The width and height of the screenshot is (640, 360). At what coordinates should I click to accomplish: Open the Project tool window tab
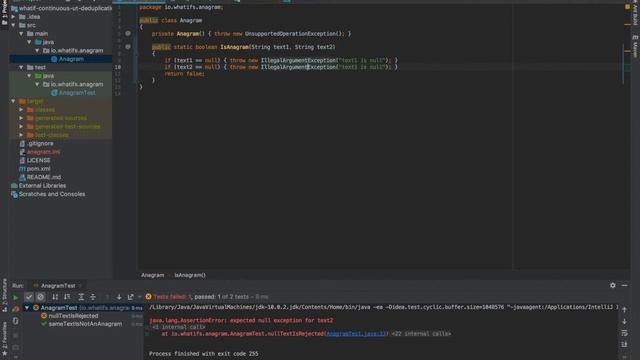pos(4,13)
